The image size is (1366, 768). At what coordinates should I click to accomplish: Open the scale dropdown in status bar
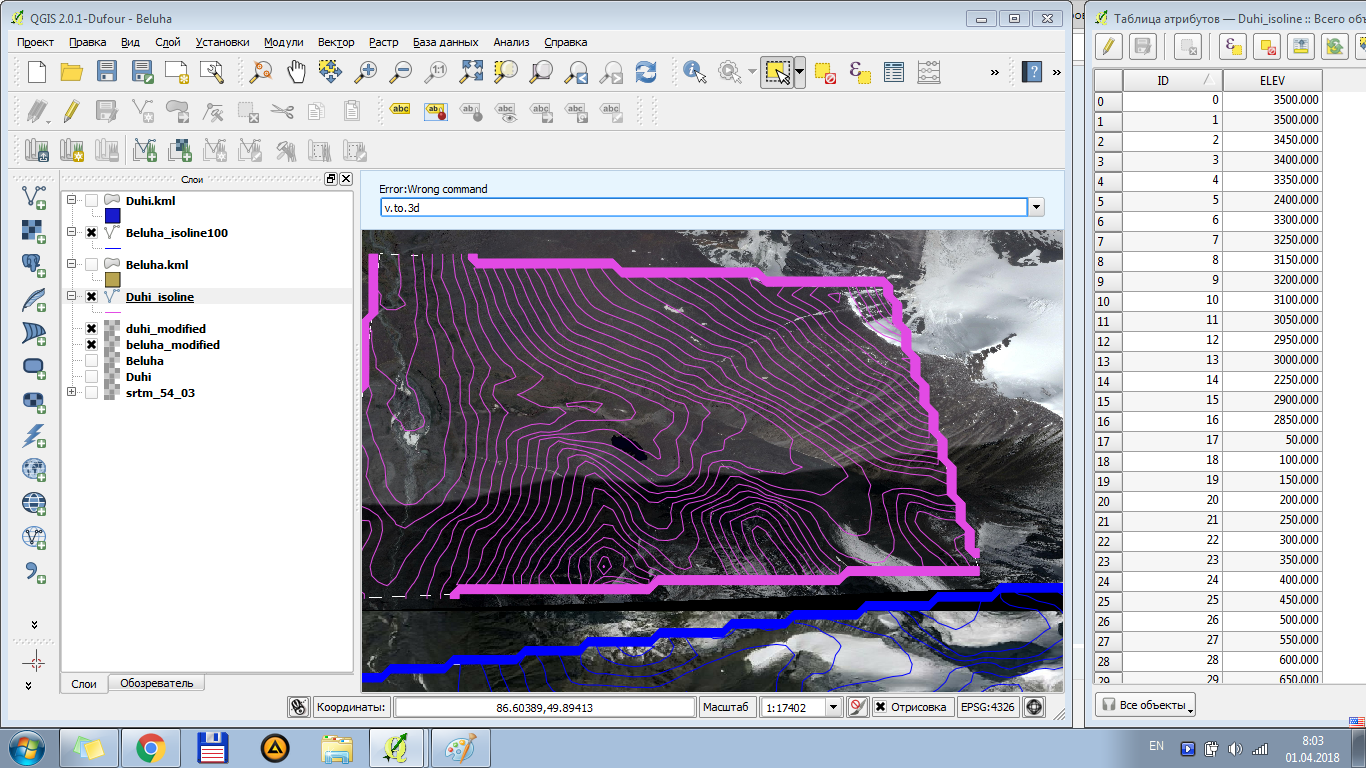pyautogui.click(x=832, y=707)
